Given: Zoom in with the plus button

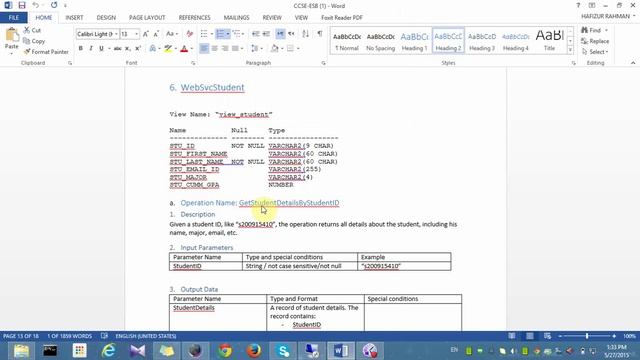Looking at the screenshot, I should coord(614,336).
